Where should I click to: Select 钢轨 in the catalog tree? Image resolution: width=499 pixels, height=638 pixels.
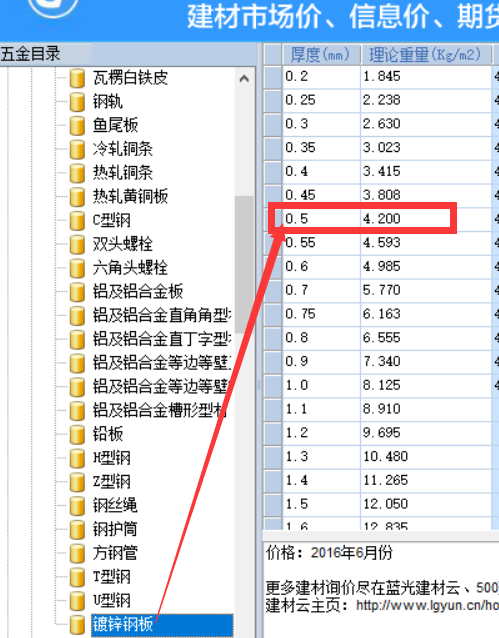click(x=107, y=101)
